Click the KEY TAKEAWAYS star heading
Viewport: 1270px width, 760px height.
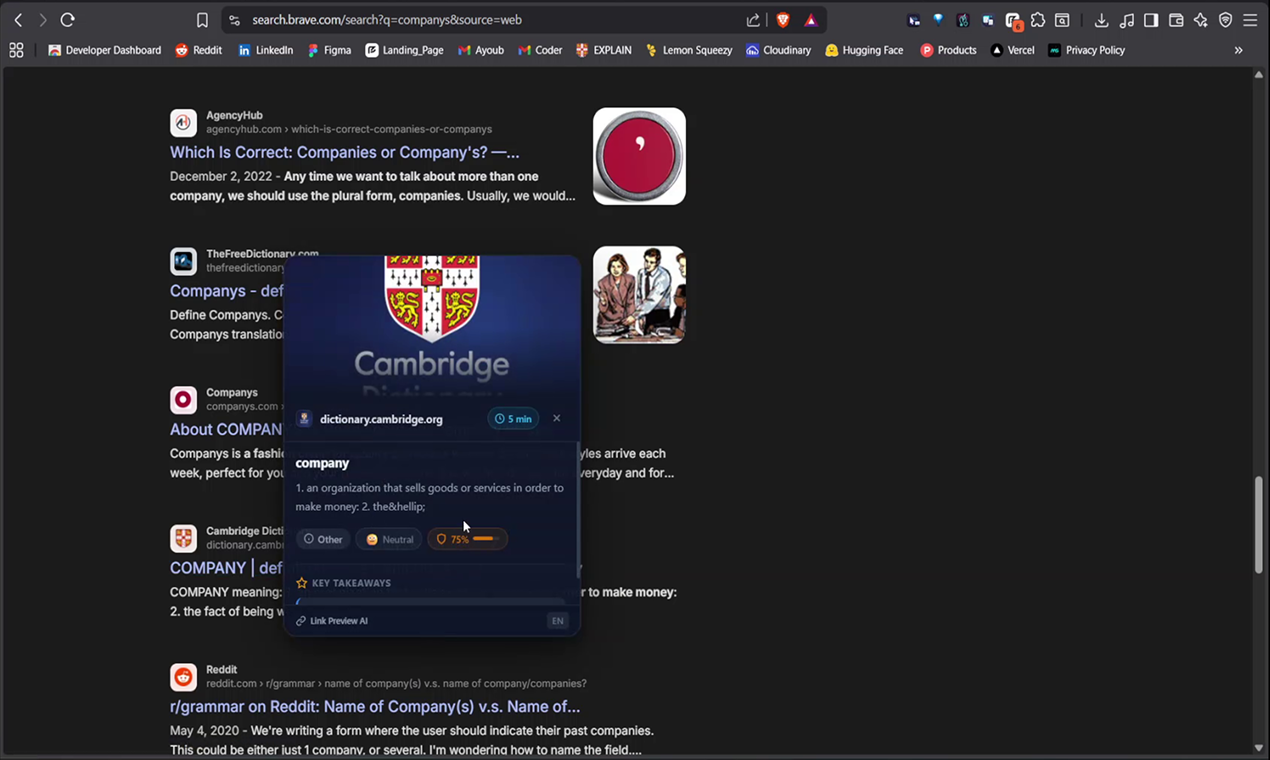[x=343, y=583]
